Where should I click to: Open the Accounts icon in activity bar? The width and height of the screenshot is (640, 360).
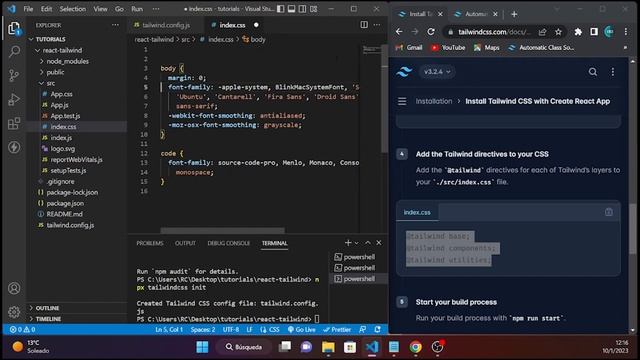point(14,288)
